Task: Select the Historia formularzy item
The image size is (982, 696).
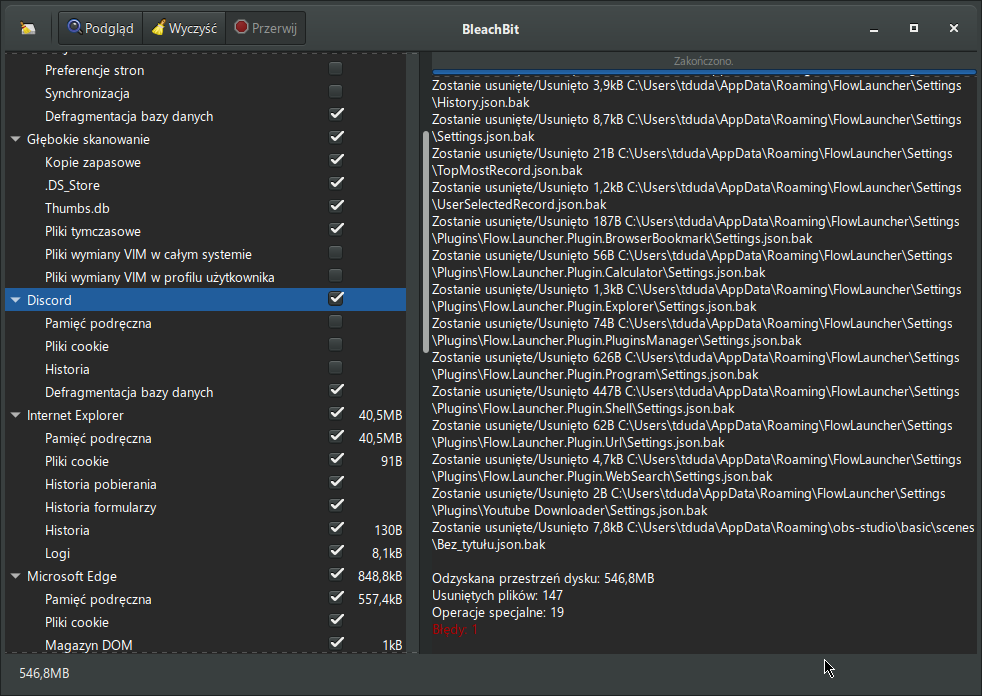Action: 100,507
